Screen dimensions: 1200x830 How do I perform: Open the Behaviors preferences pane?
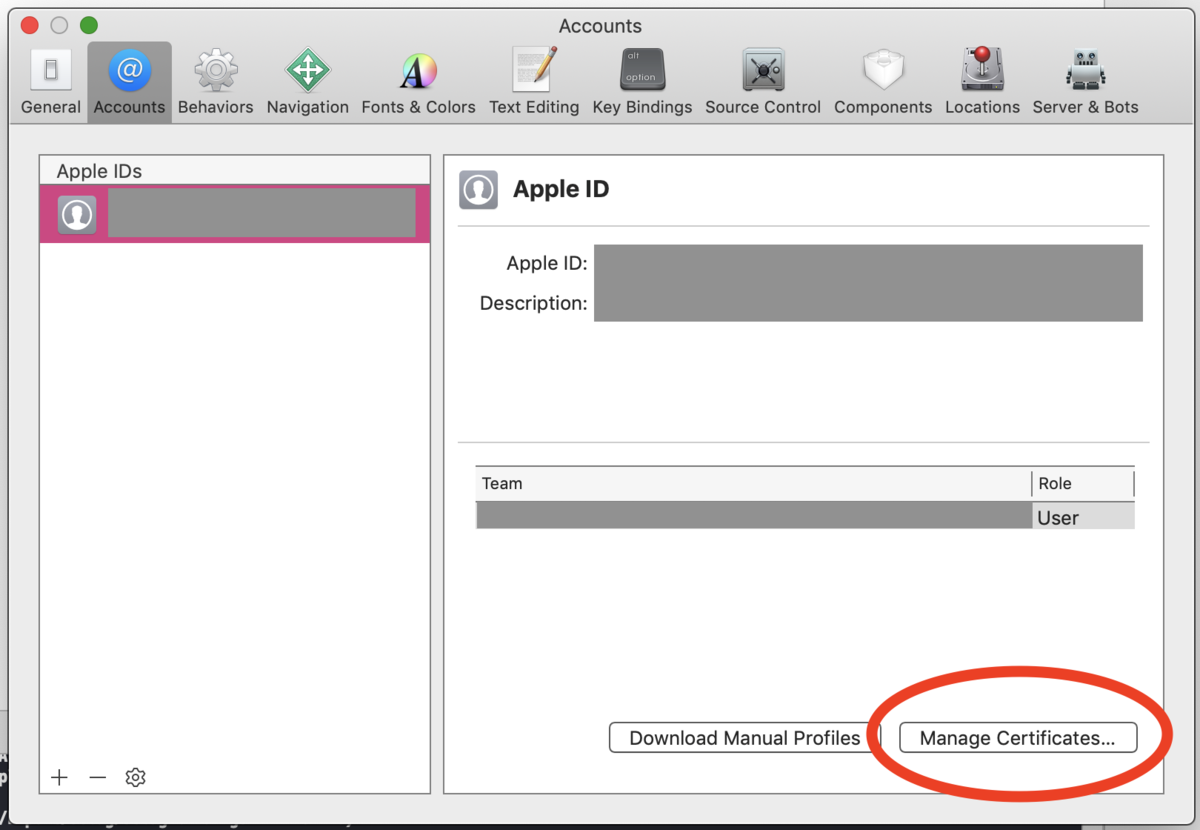pyautogui.click(x=215, y=81)
